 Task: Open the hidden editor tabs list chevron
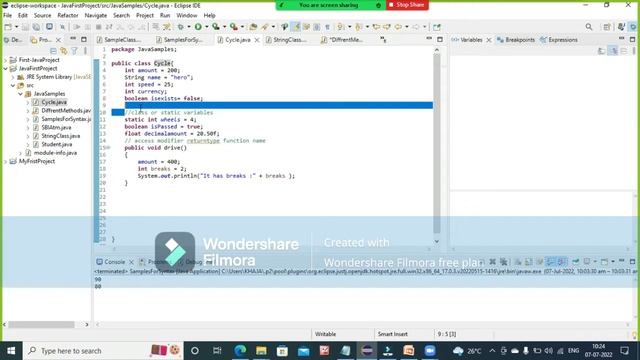[383, 40]
